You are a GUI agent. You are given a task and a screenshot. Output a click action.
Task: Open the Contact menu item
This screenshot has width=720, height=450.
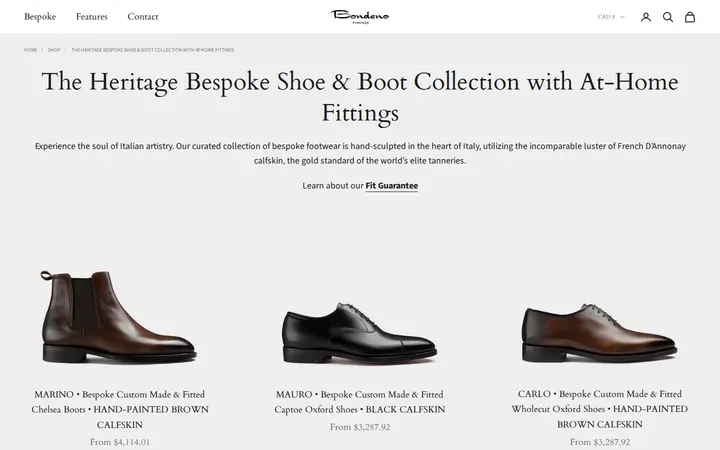143,17
